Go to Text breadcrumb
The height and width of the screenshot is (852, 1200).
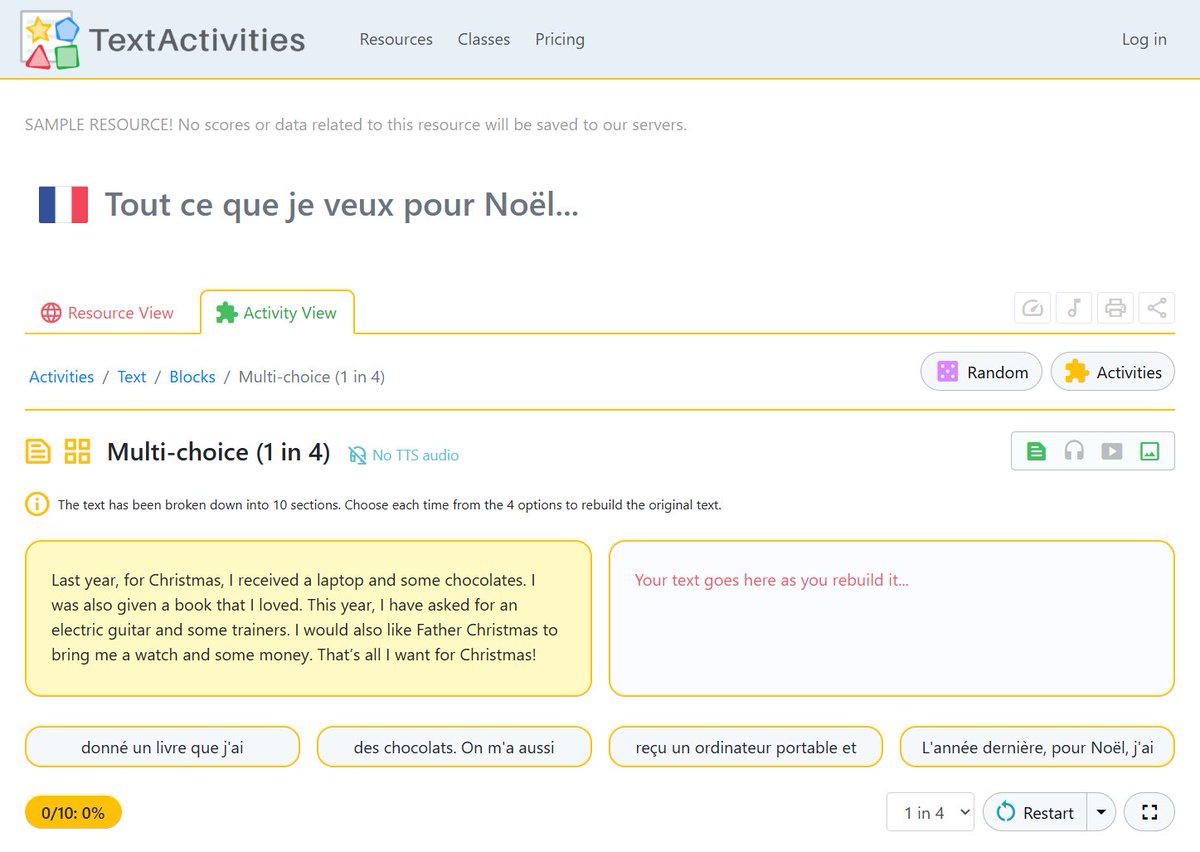click(x=132, y=377)
